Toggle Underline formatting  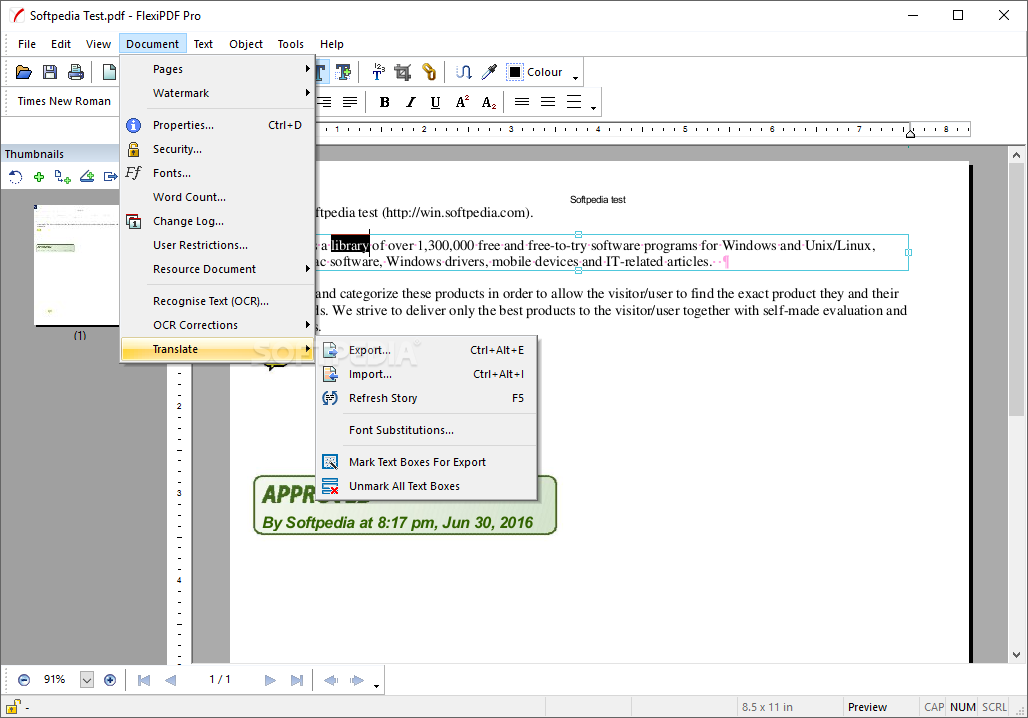click(435, 102)
